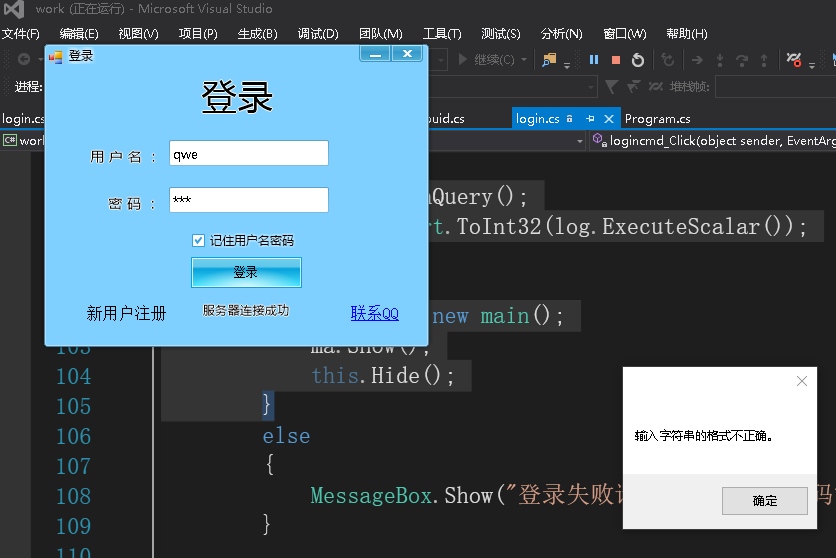Open the Debug (调试) menu
The height and width of the screenshot is (558, 836).
[x=318, y=34]
